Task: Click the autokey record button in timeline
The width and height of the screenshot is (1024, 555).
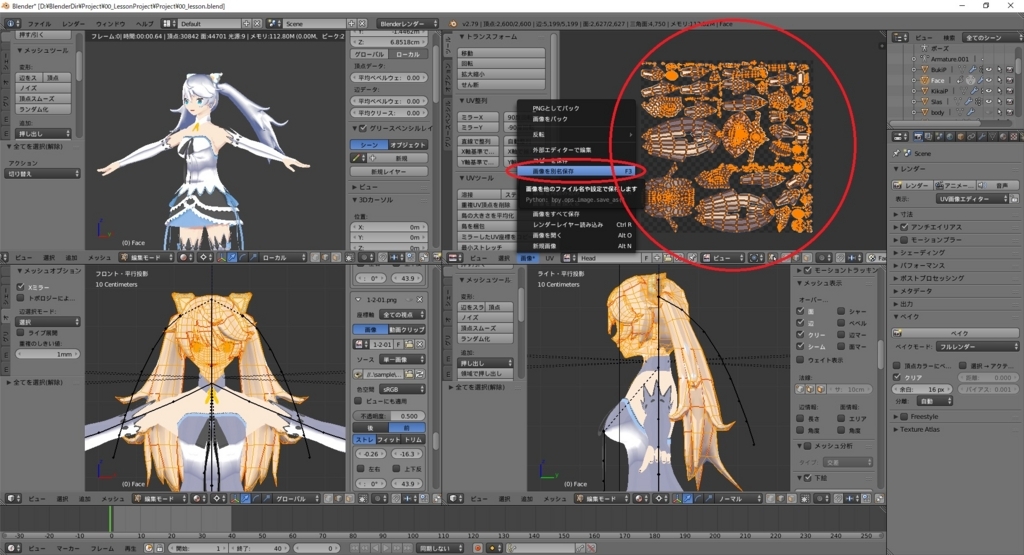Action: 478,548
